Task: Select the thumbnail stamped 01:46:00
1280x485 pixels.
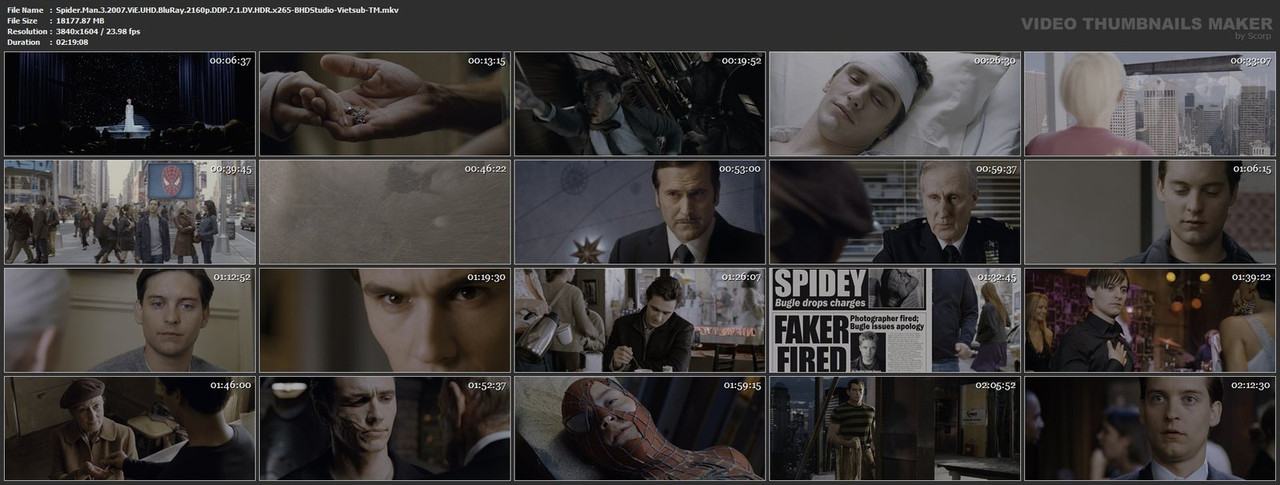Action: click(130, 428)
